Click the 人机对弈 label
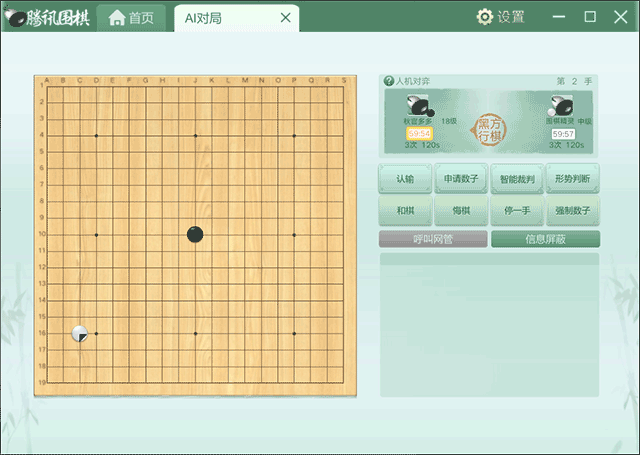This screenshot has width=640, height=455. (413, 81)
